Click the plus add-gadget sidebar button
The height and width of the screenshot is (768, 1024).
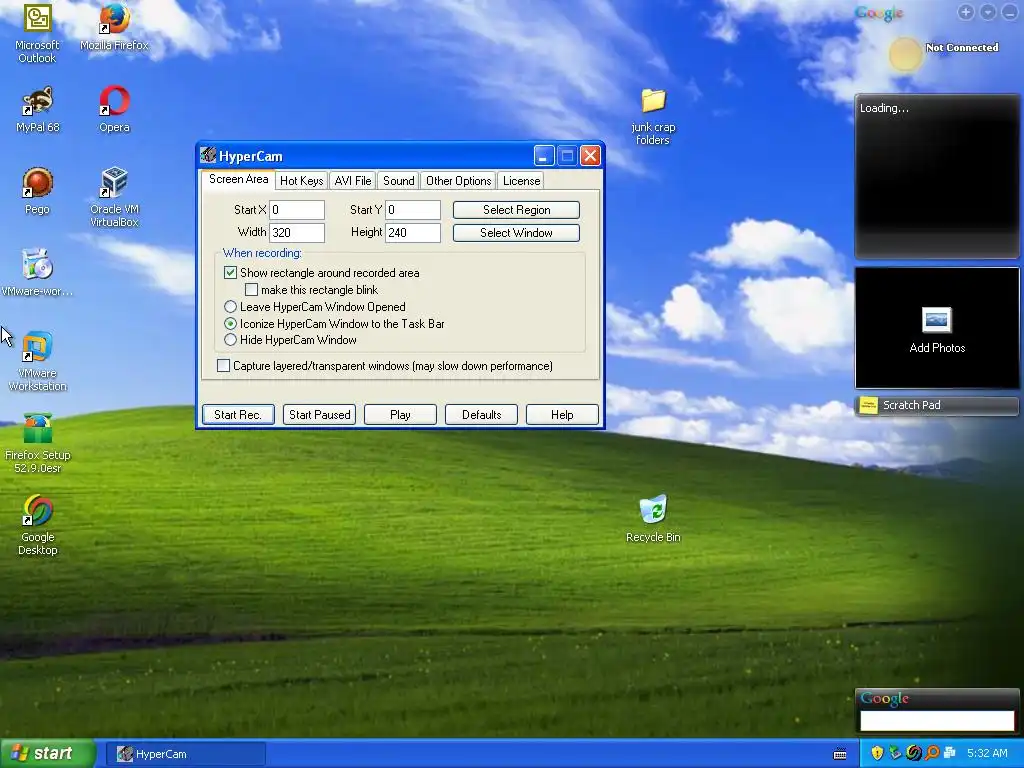coord(966,12)
